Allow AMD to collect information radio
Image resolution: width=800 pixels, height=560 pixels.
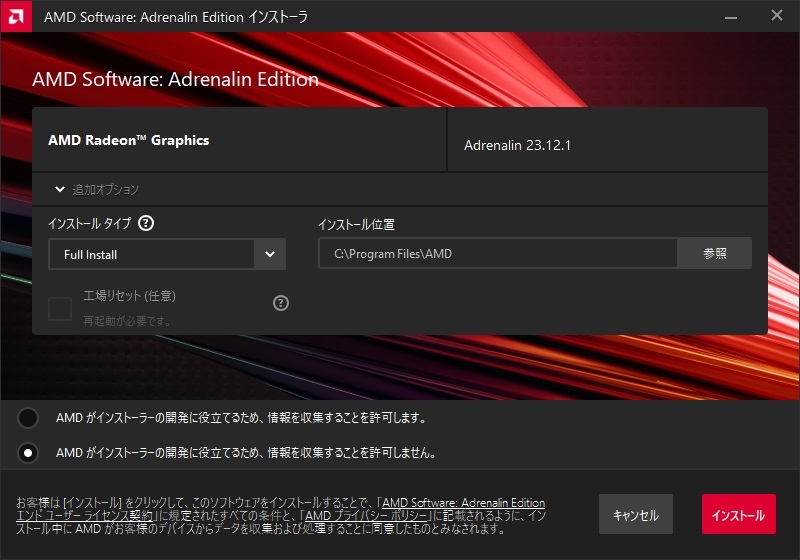pos(28,418)
